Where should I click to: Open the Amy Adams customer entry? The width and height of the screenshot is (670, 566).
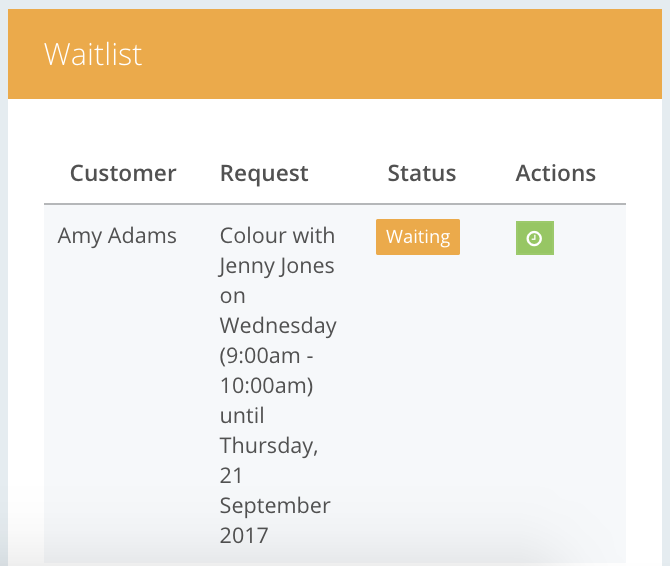[117, 236]
